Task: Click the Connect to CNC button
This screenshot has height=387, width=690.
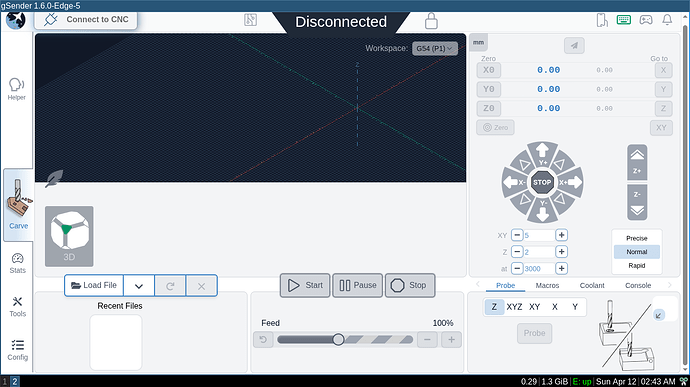Action: tap(86, 20)
